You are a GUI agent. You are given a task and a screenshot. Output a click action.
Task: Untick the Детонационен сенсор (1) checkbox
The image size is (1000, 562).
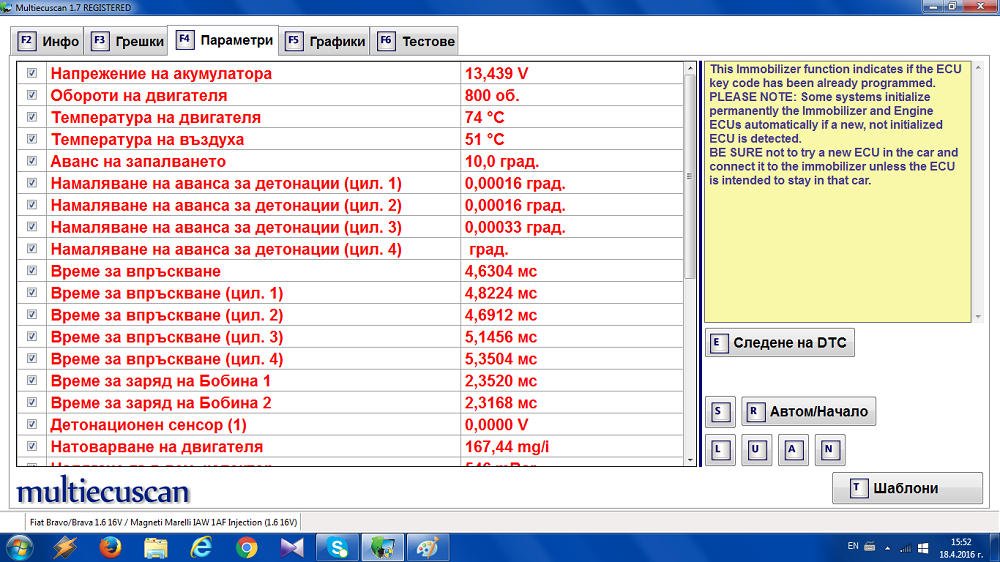coord(32,425)
